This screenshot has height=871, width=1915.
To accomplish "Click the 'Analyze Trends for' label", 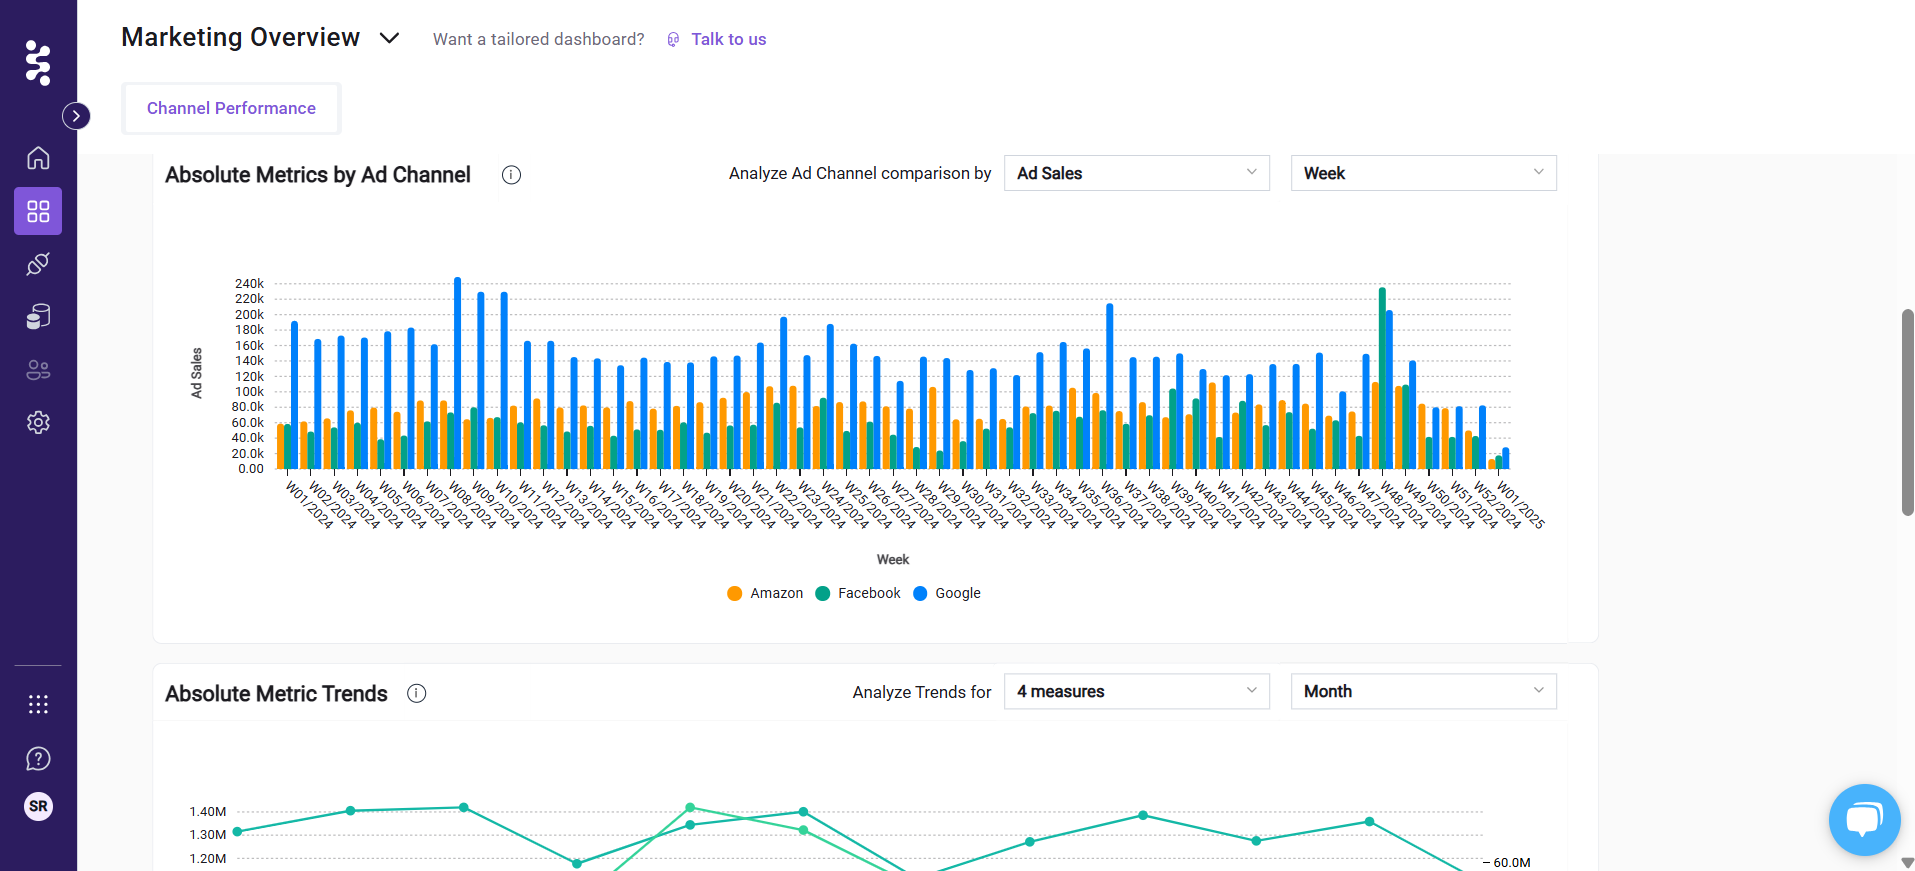I will [x=922, y=692].
